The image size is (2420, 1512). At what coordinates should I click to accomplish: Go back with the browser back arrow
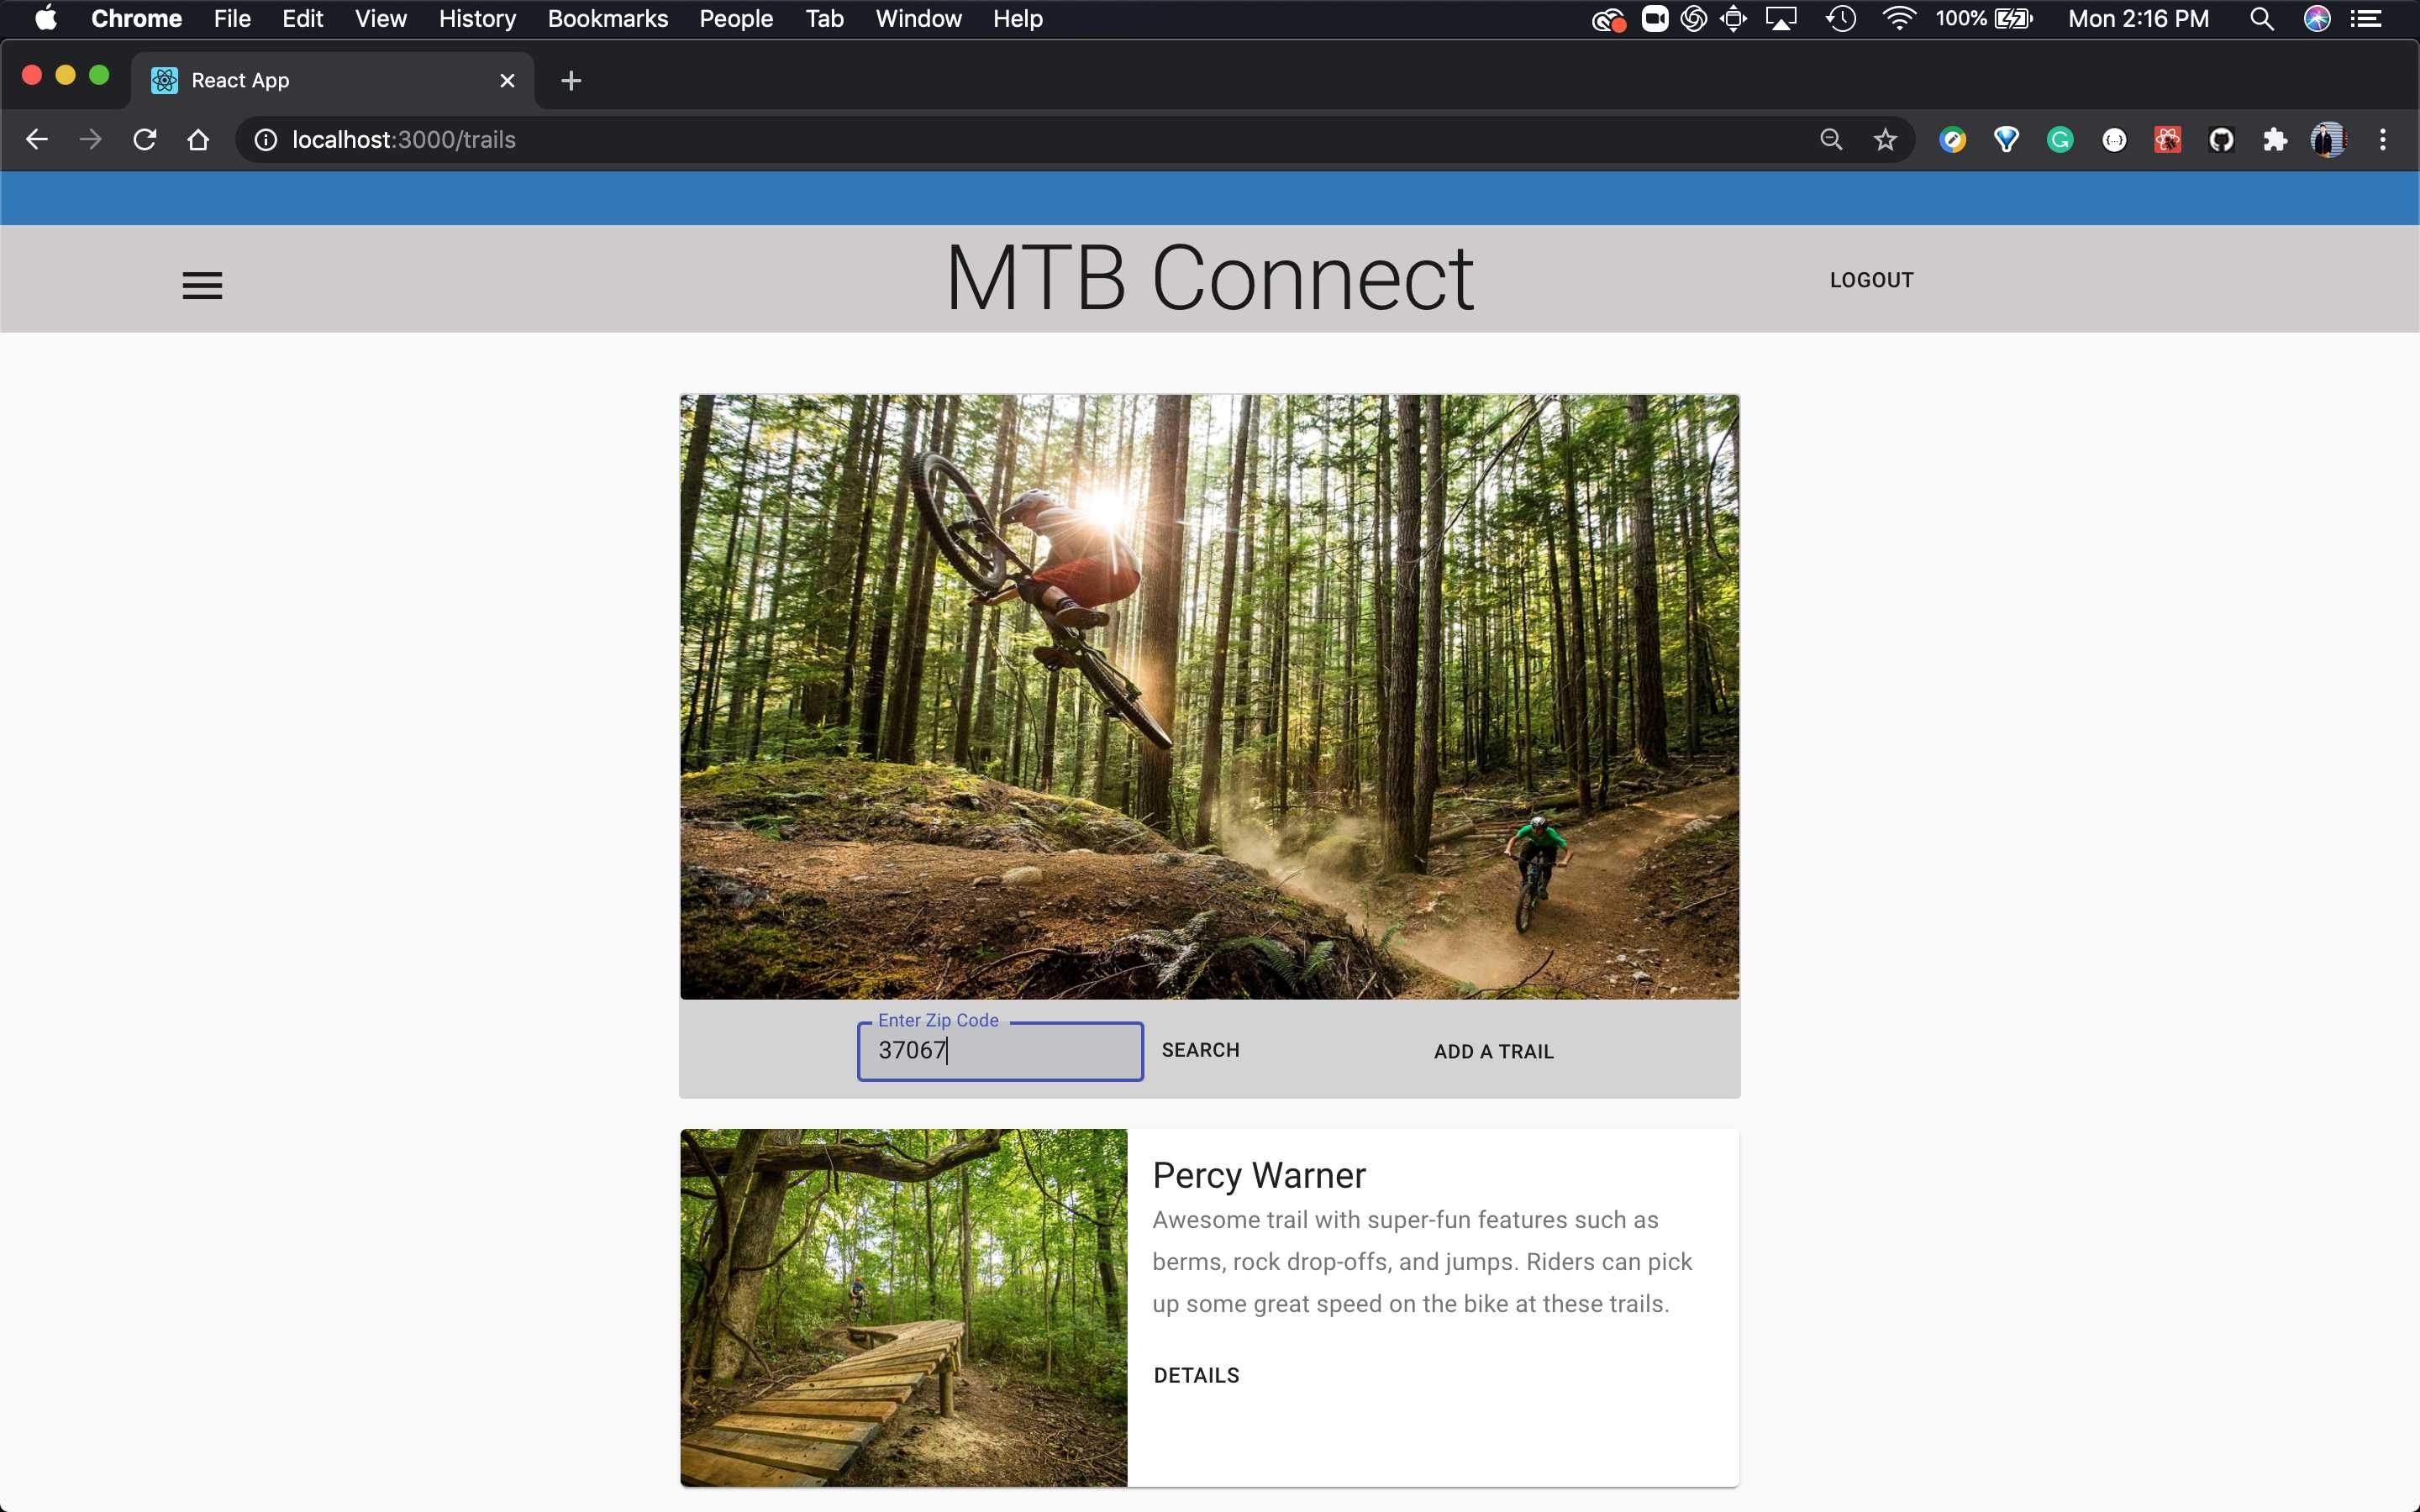[37, 140]
